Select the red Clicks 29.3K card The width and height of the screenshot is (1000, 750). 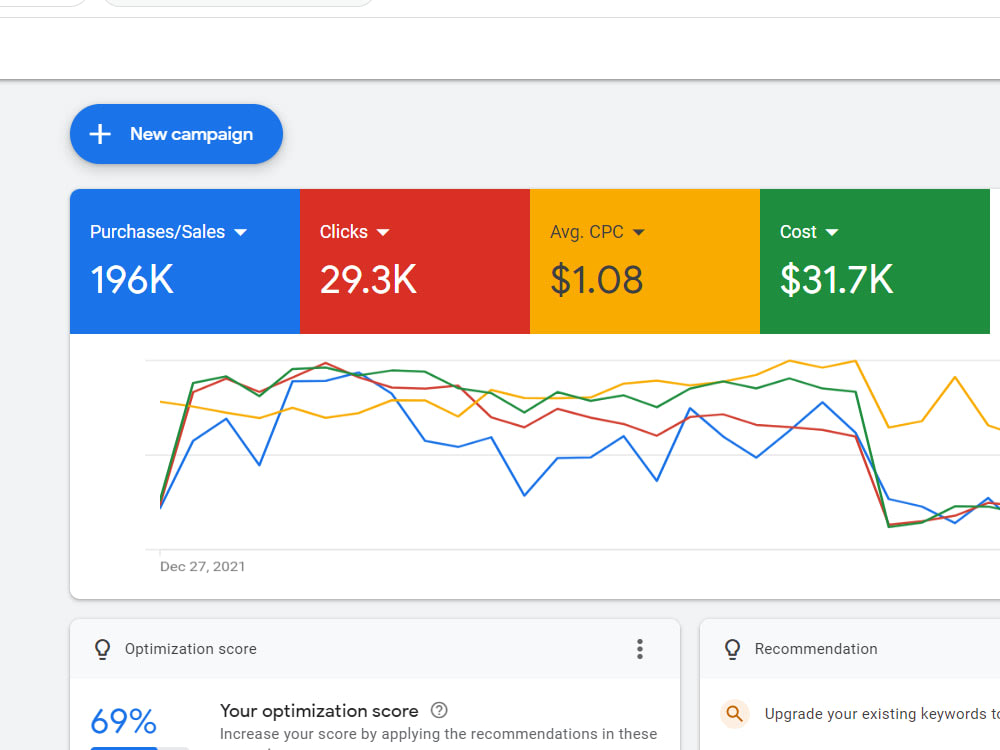pyautogui.click(x=415, y=261)
